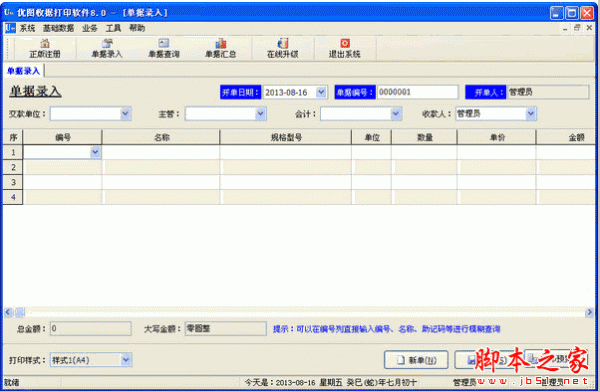Click the 就绪 status bar text
600x392 pixels.
[x=12, y=382]
